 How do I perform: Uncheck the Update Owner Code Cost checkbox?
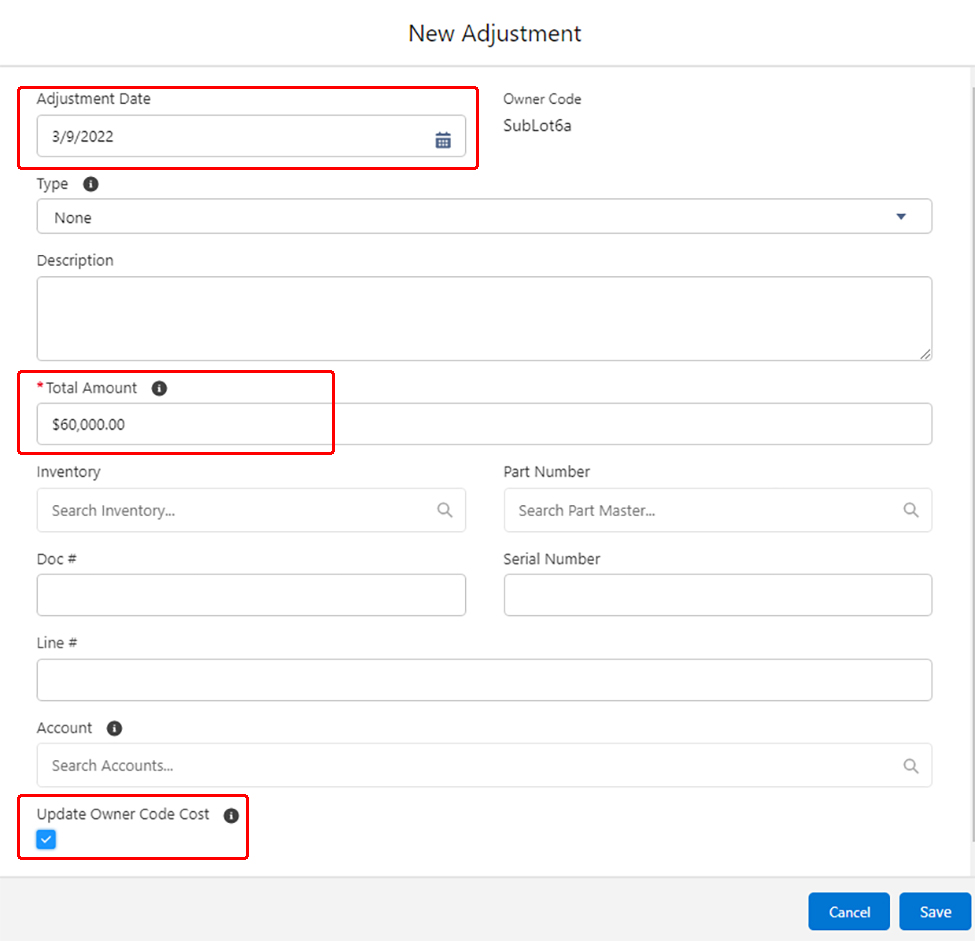(46, 840)
